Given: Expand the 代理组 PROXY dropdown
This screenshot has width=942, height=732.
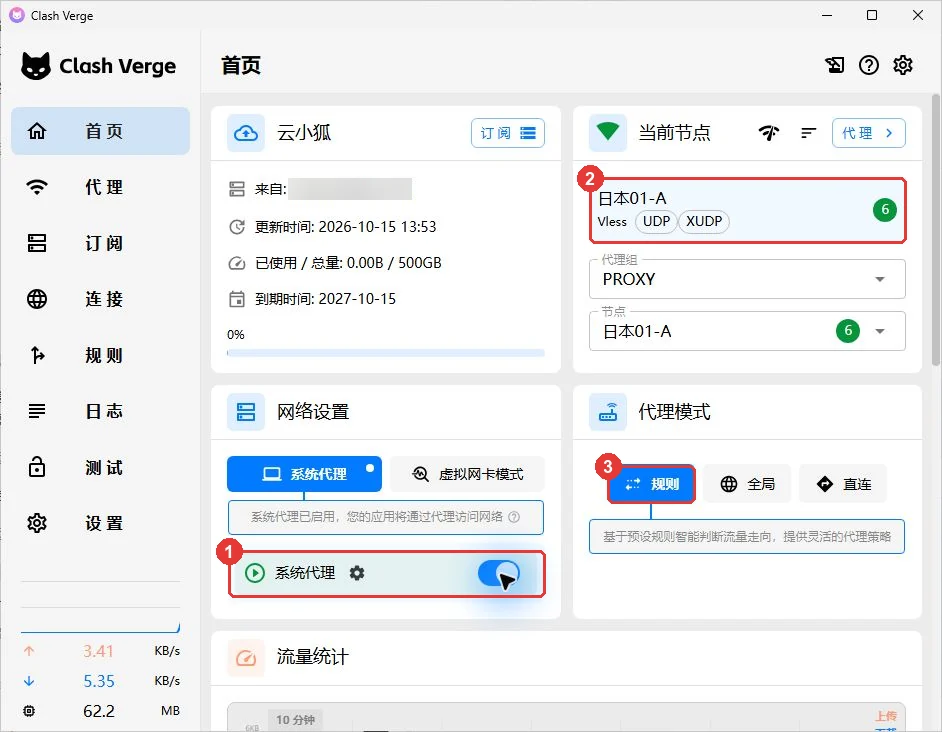Looking at the screenshot, I should (747, 279).
